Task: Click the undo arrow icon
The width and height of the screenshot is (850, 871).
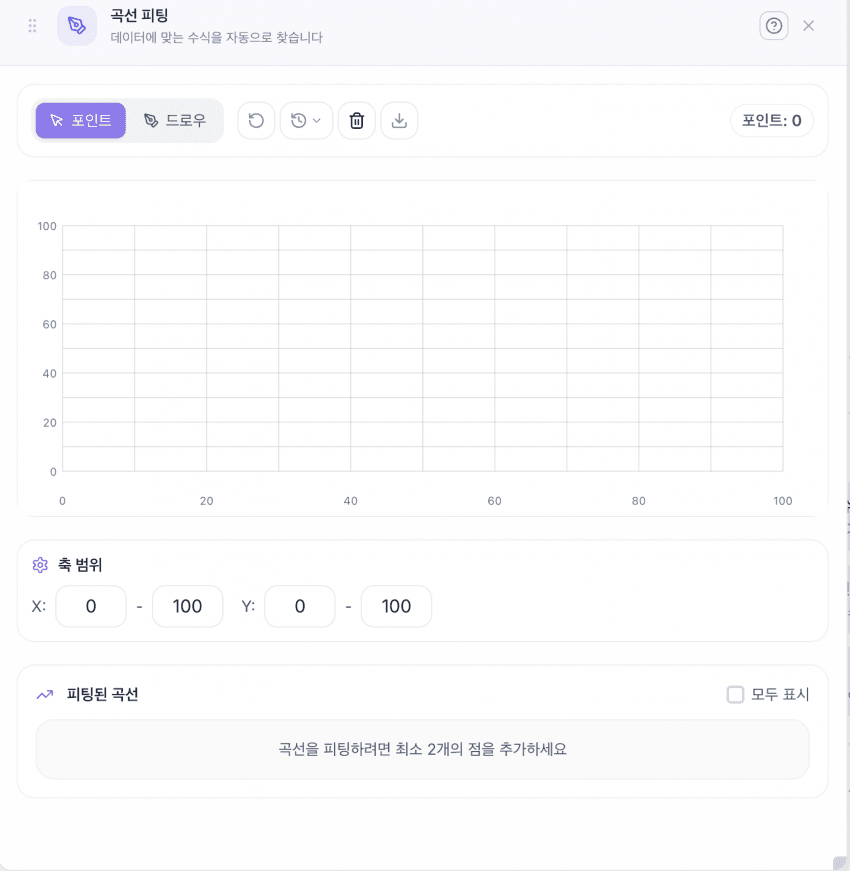Action: pyautogui.click(x=256, y=121)
